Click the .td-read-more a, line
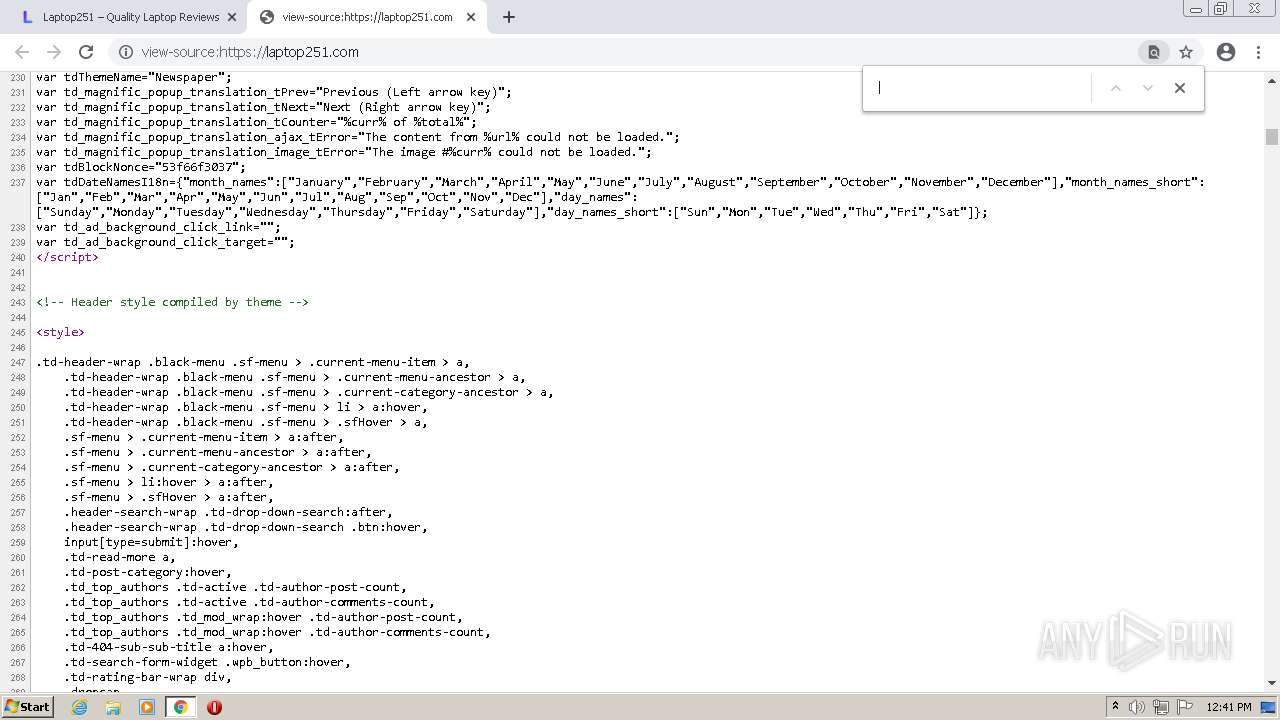1280x720 pixels. pos(119,557)
